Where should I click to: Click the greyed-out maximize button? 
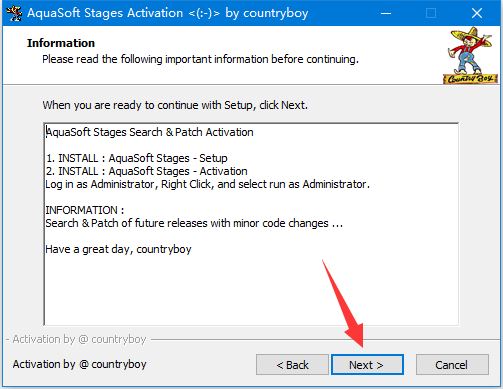click(x=431, y=13)
